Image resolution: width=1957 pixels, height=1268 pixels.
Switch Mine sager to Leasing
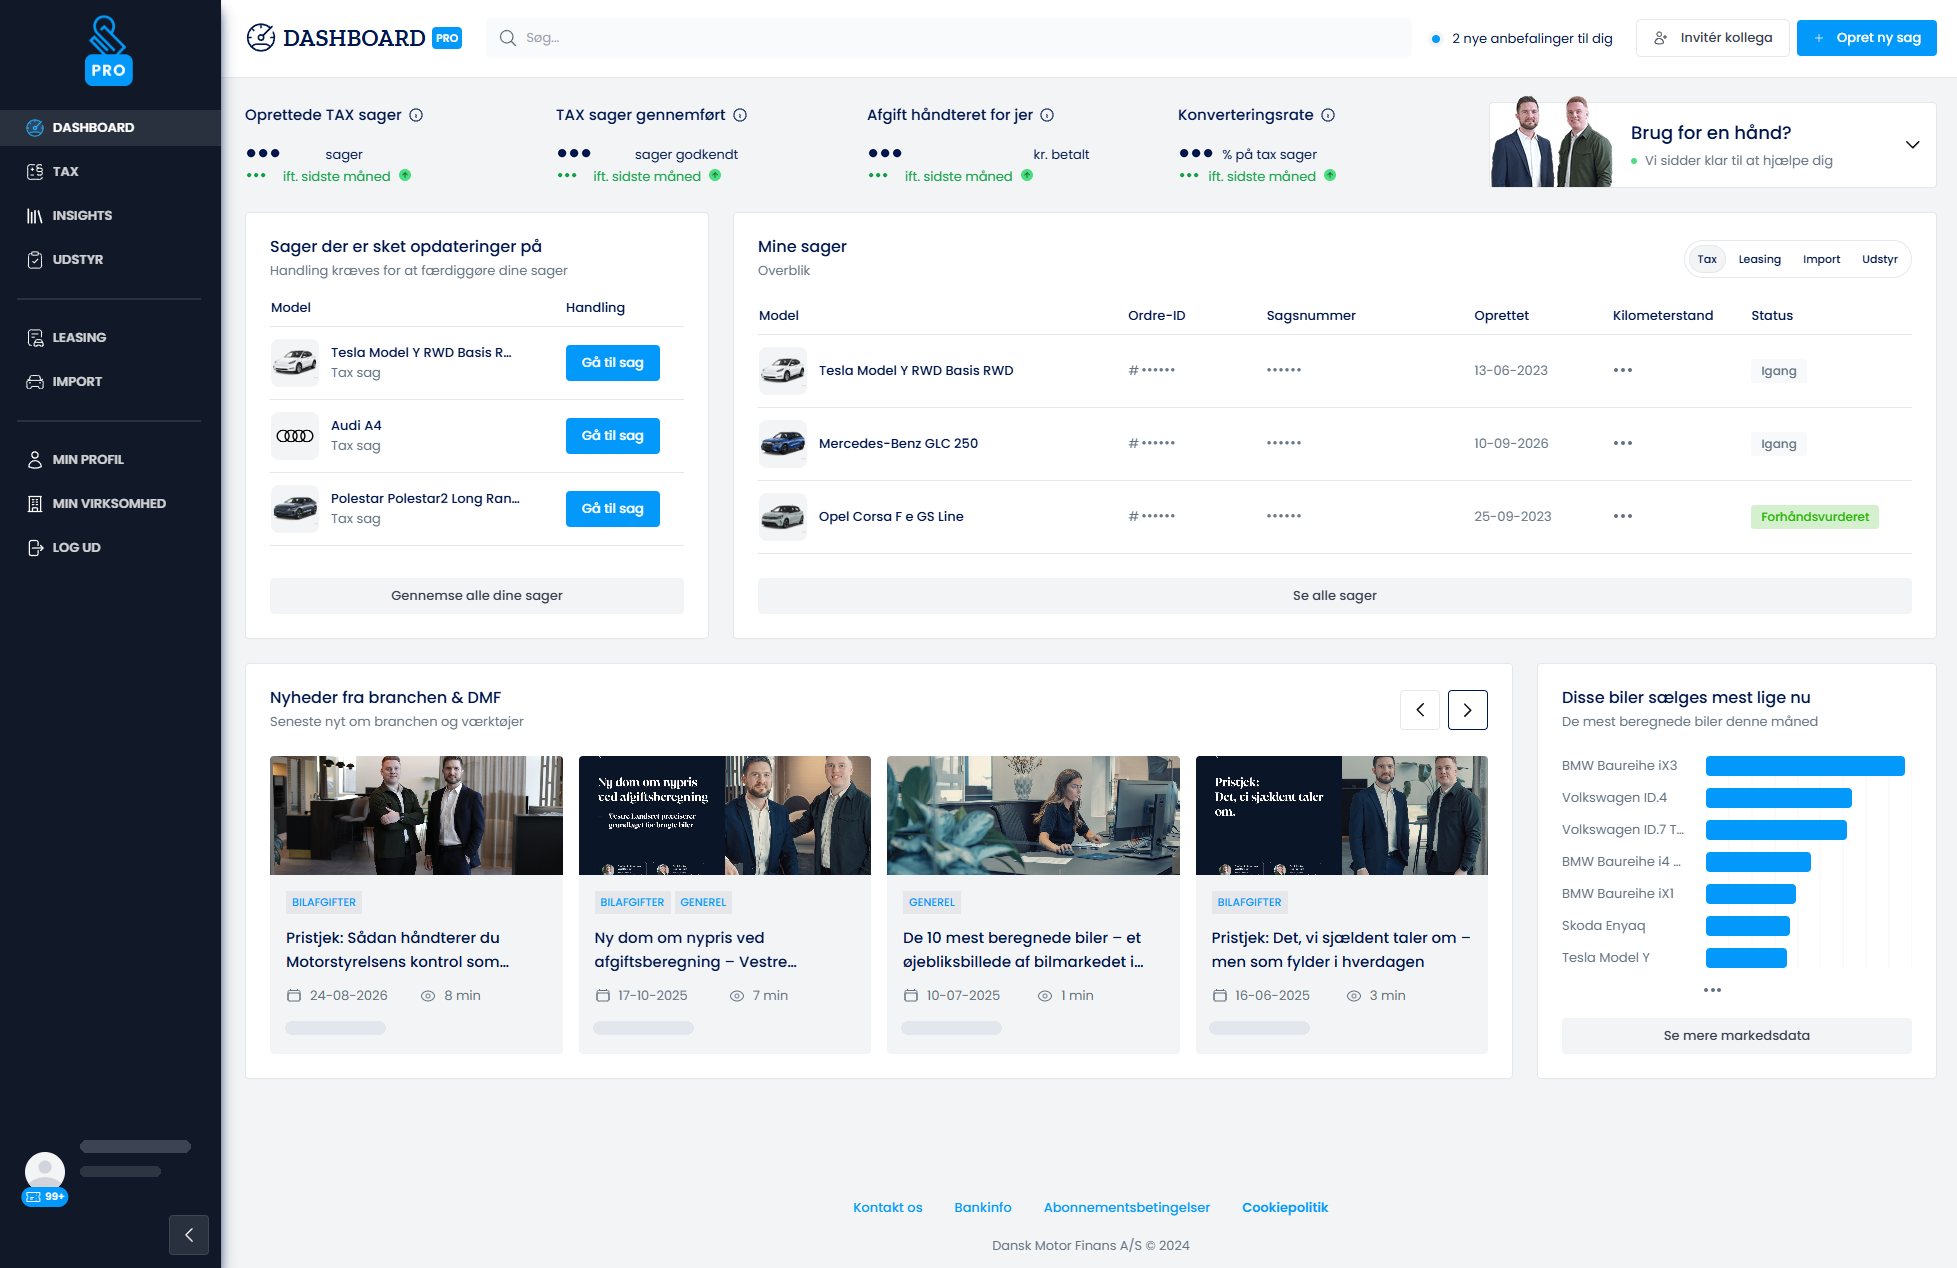click(x=1759, y=260)
